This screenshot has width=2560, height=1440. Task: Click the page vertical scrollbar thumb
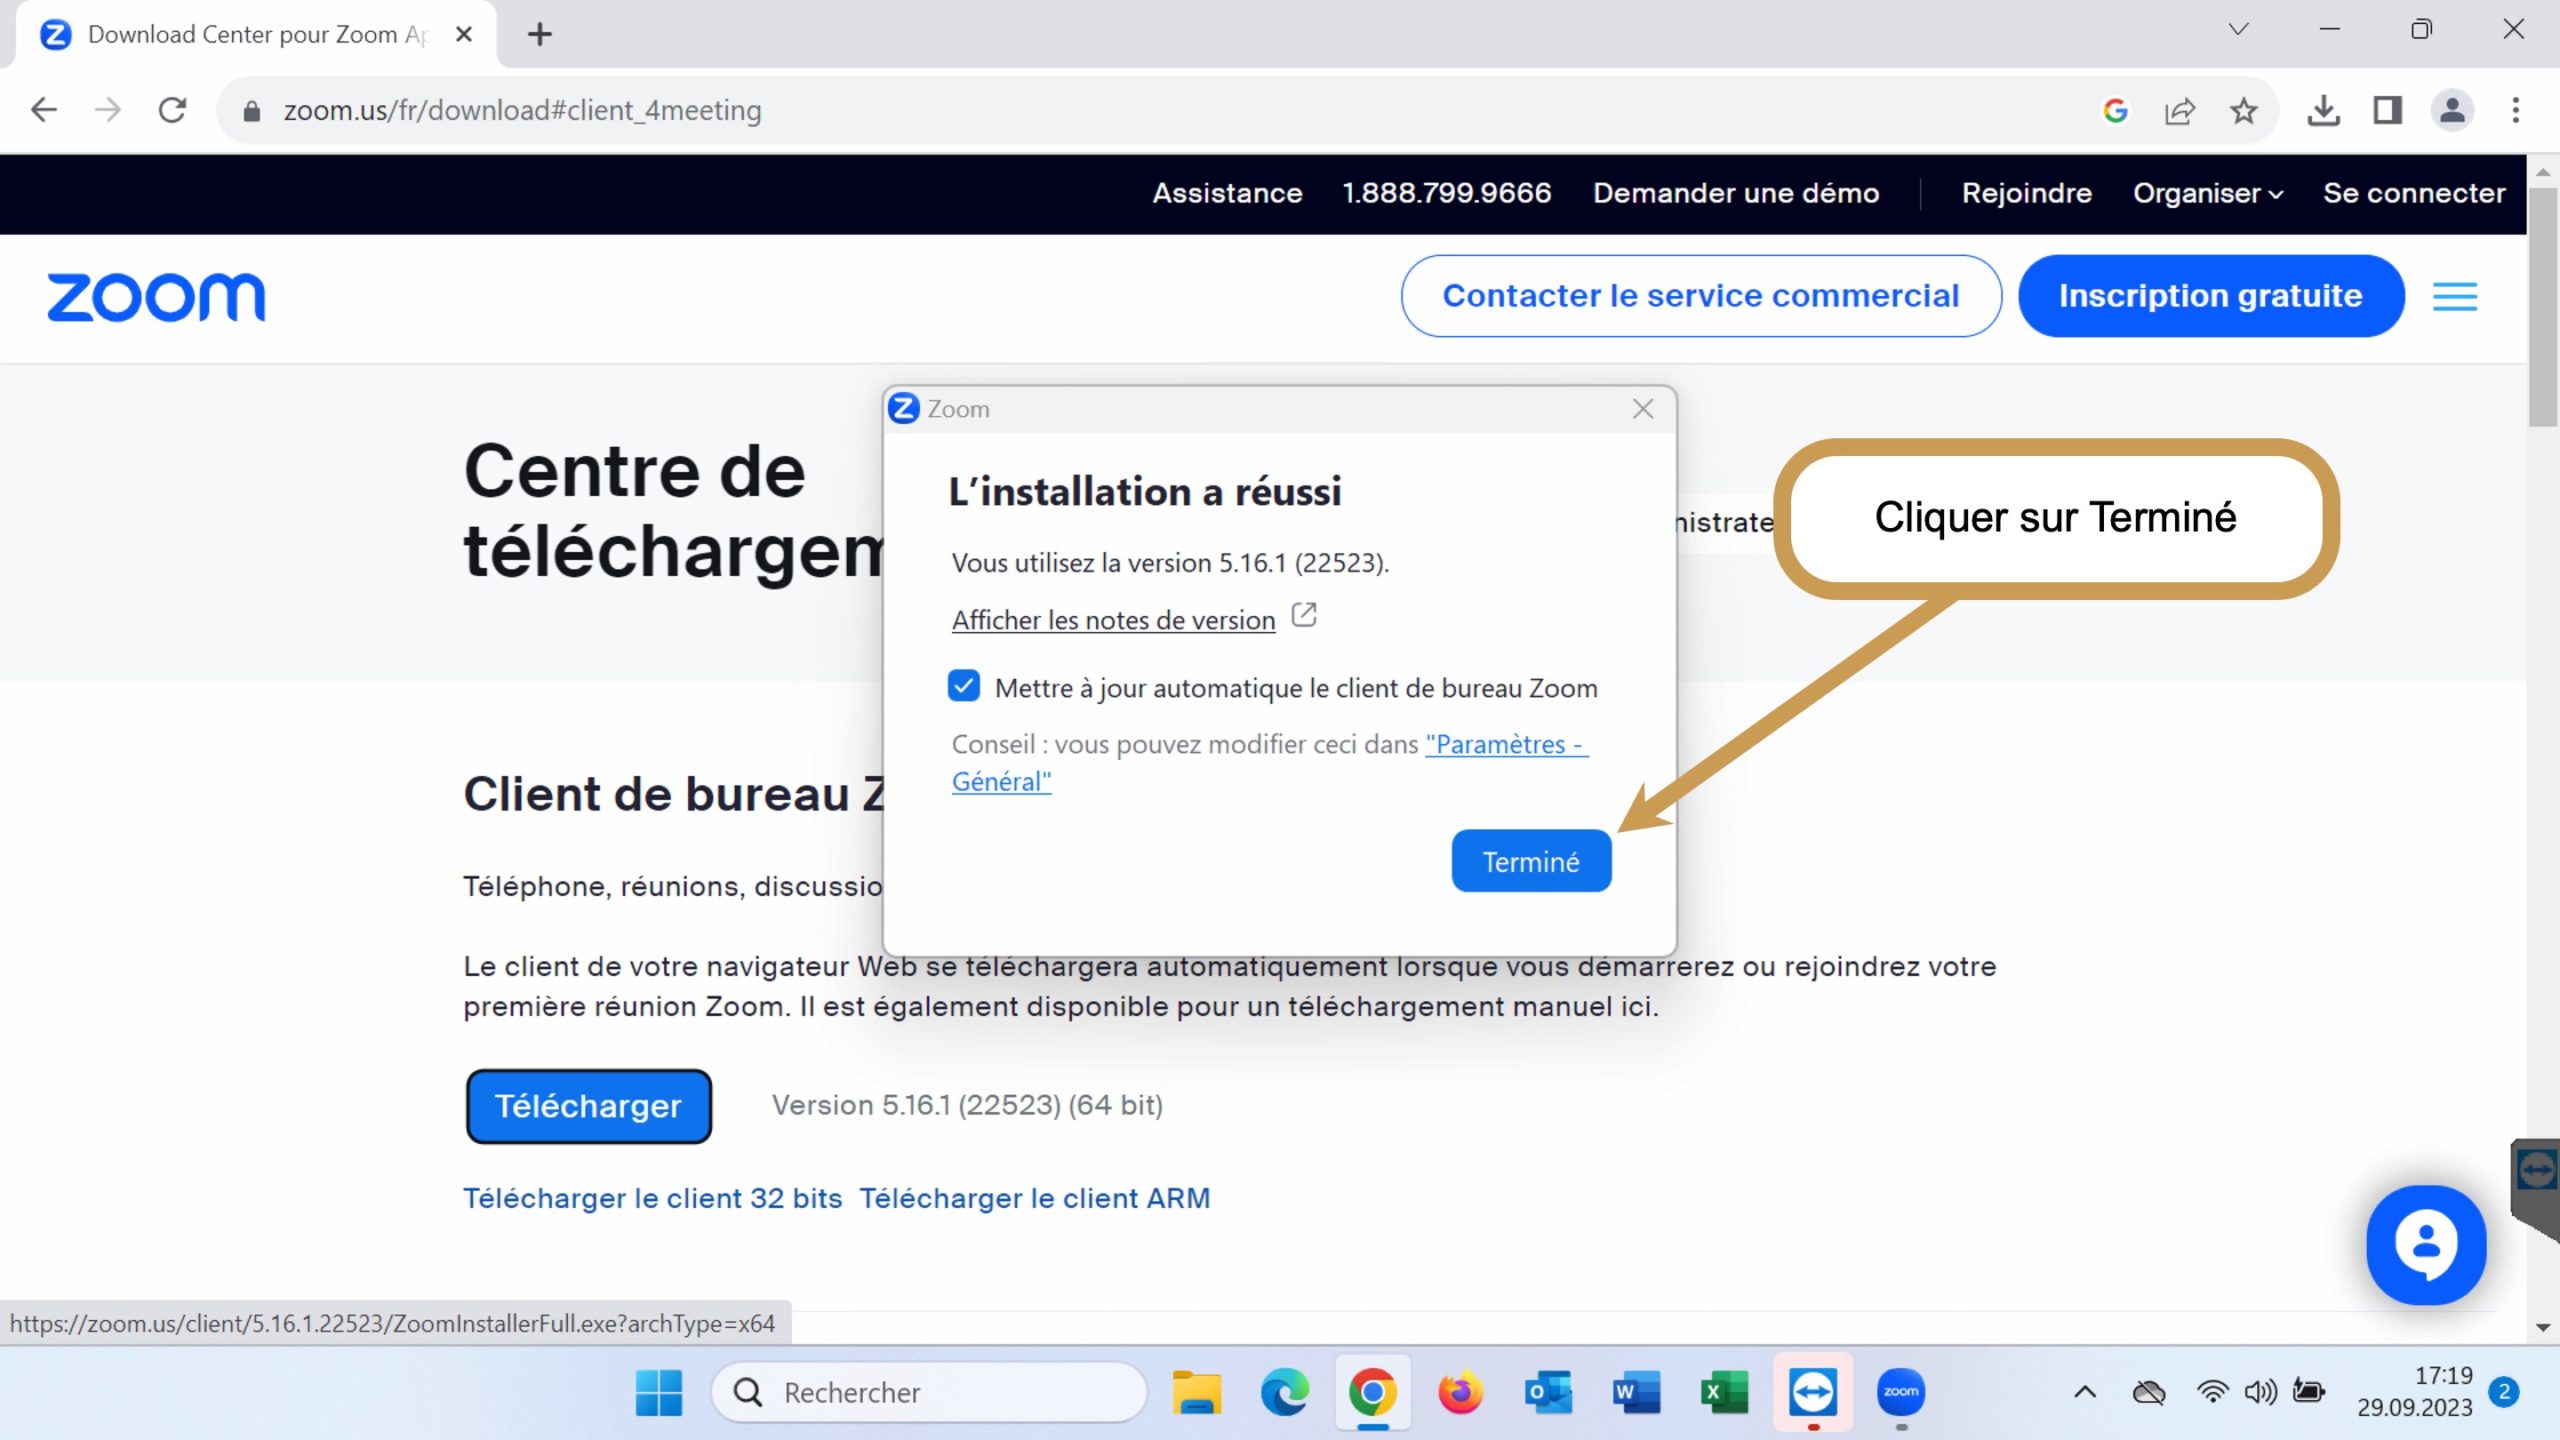click(2542, 310)
